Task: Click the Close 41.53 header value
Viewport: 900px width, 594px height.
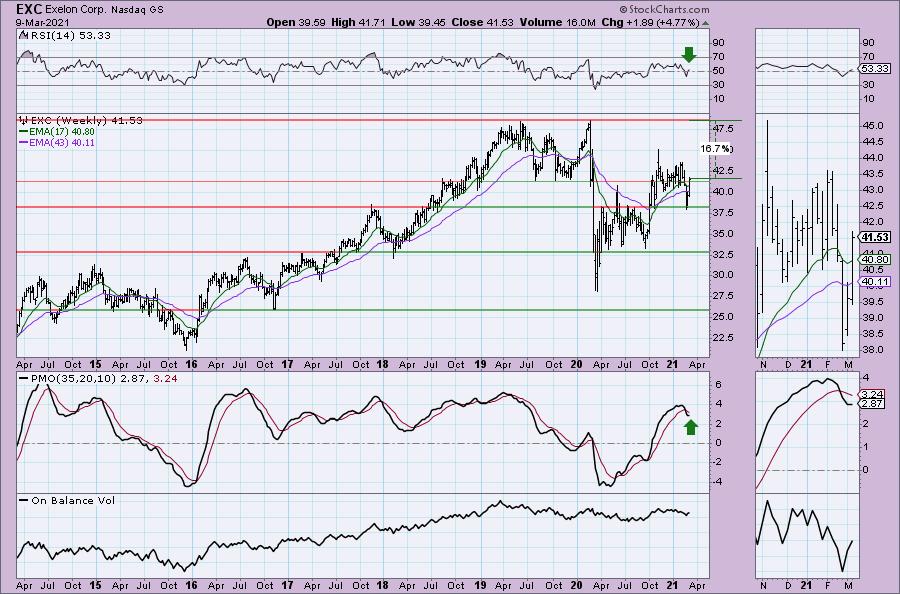Action: (x=483, y=22)
